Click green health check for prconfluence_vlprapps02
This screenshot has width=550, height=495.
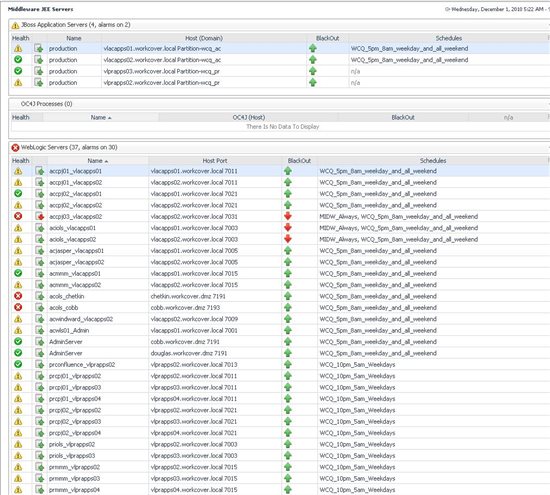click(18, 364)
